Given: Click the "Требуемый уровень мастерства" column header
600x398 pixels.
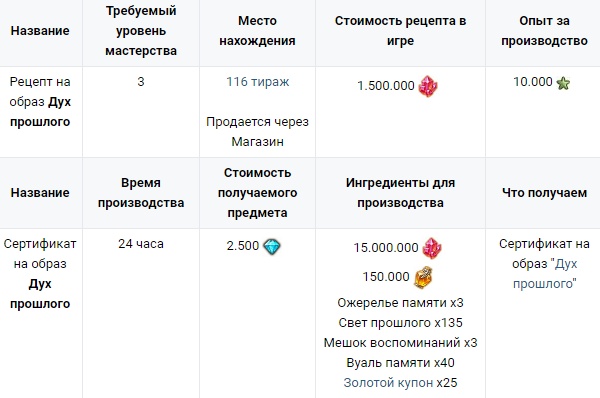Looking at the screenshot, I should coord(141,31).
